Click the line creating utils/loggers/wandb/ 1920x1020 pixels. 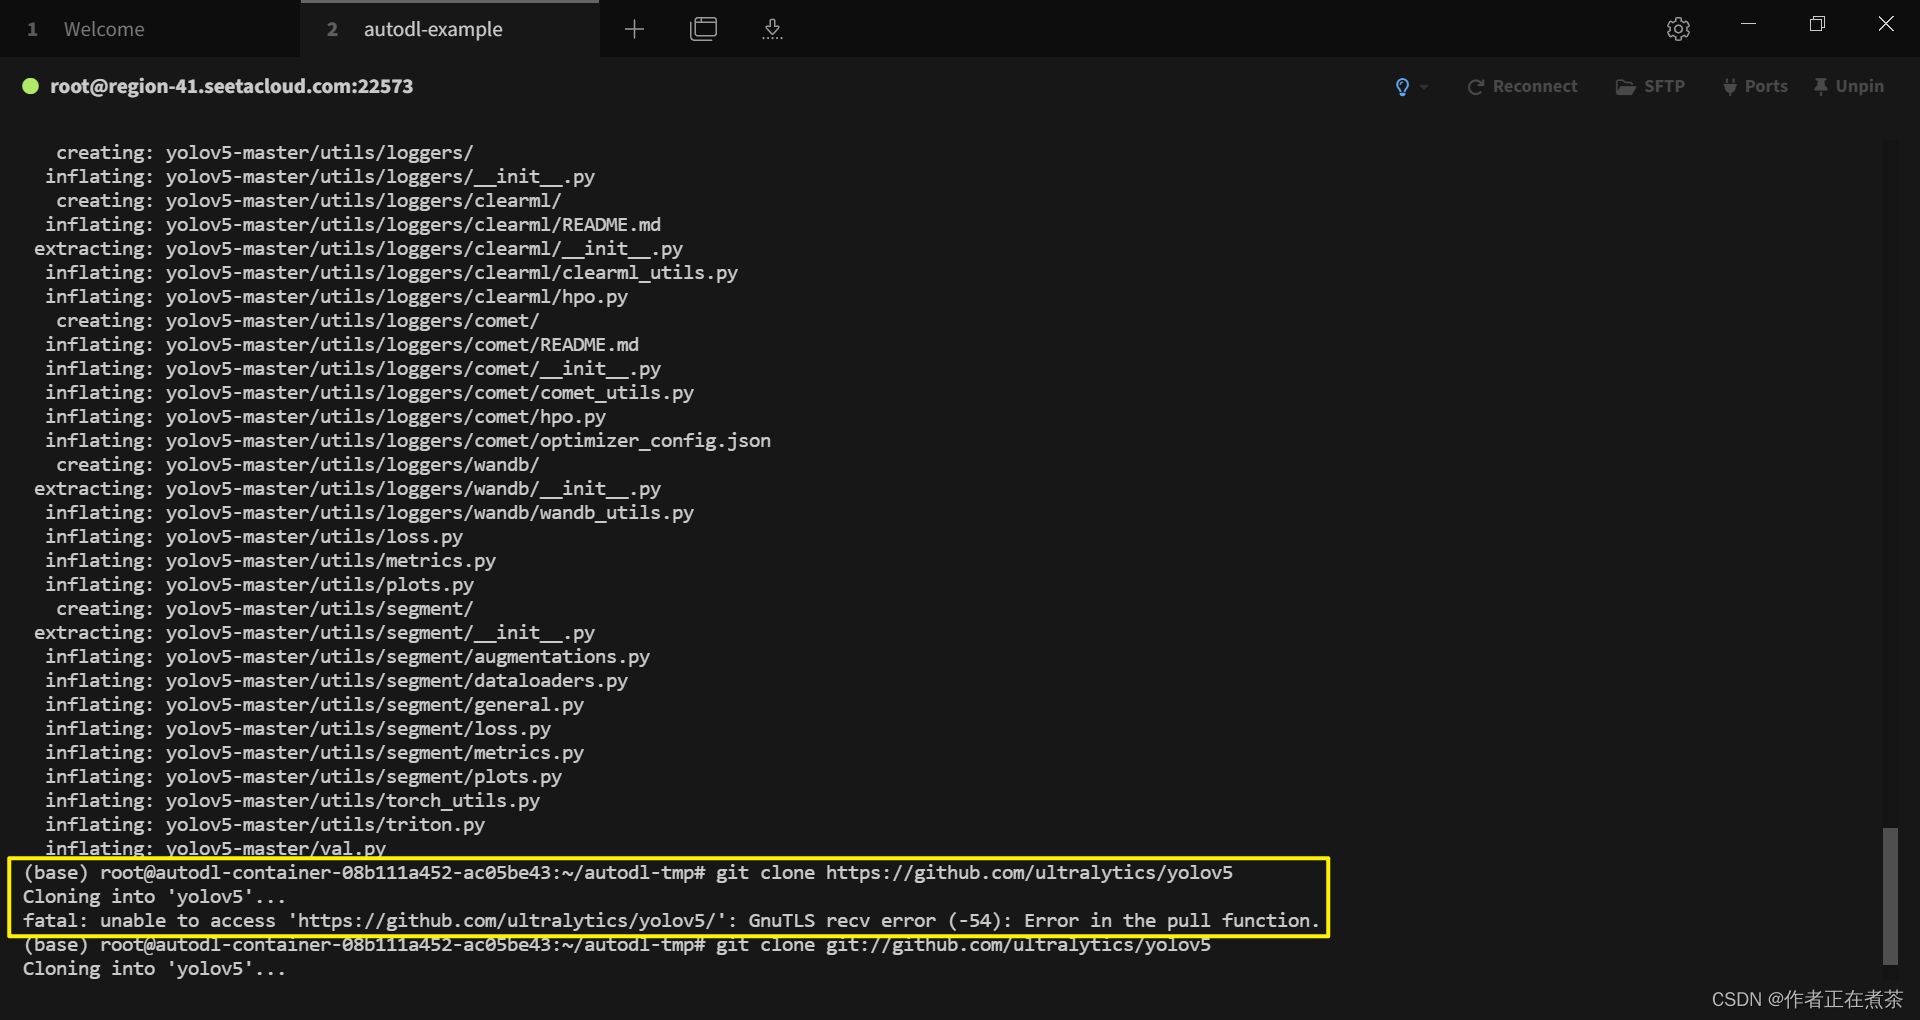297,464
